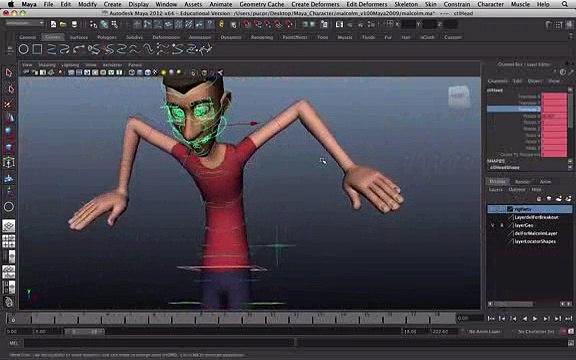
Task: Open the Create menu
Action: tap(112, 4)
